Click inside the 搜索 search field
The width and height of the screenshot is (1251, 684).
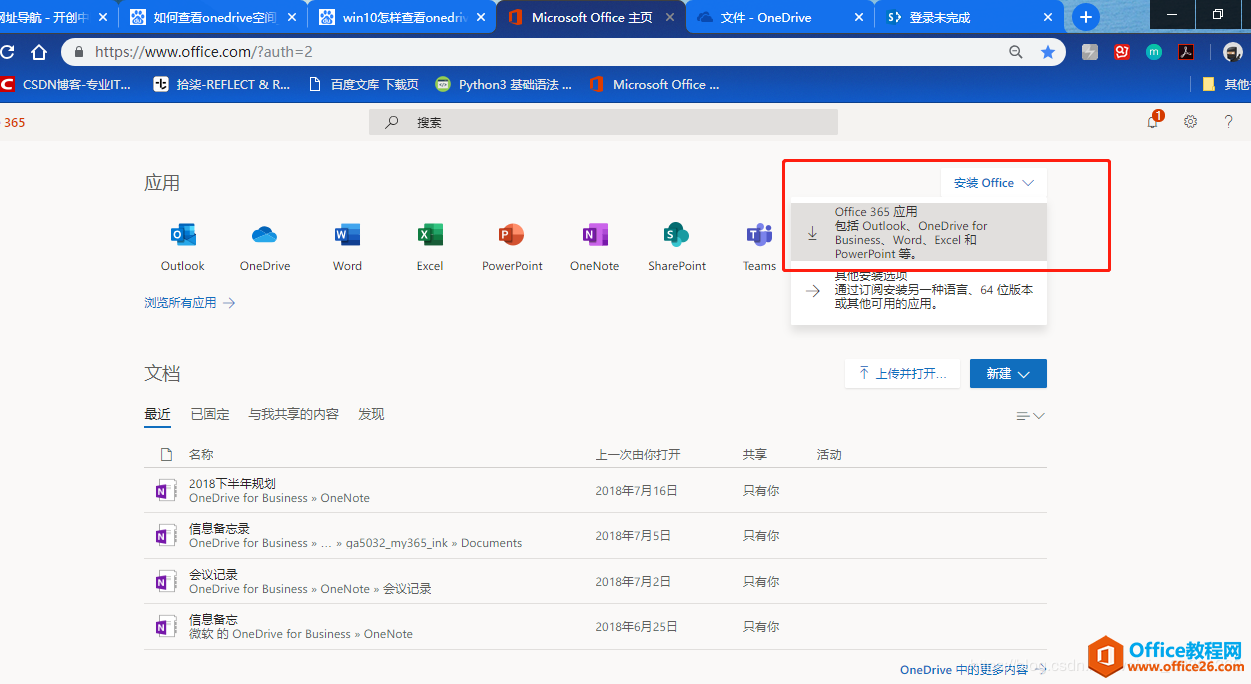click(x=600, y=121)
